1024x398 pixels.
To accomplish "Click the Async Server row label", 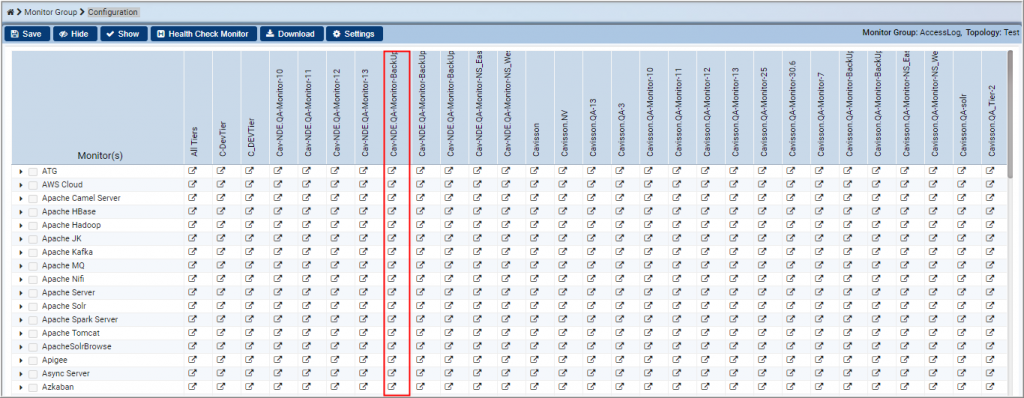I will [x=66, y=373].
